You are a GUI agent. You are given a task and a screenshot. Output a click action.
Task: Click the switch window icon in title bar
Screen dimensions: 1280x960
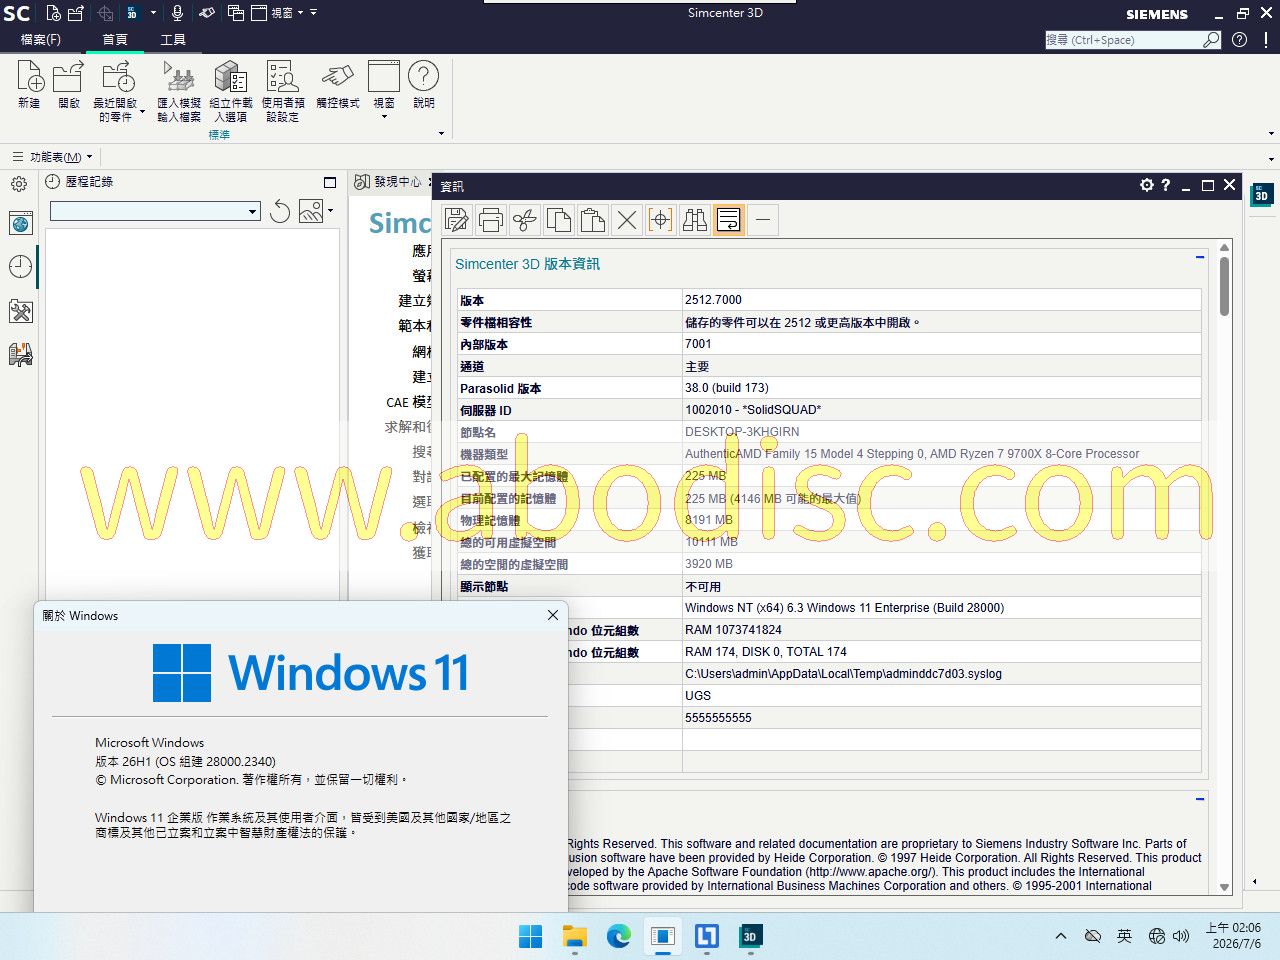click(x=236, y=13)
